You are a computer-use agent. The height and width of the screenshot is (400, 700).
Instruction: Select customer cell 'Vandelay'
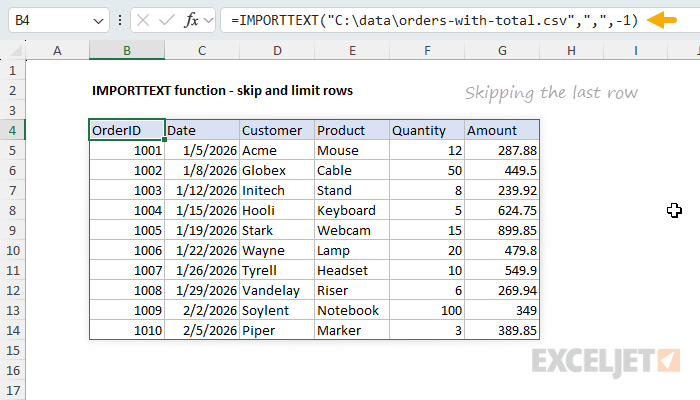coord(277,291)
